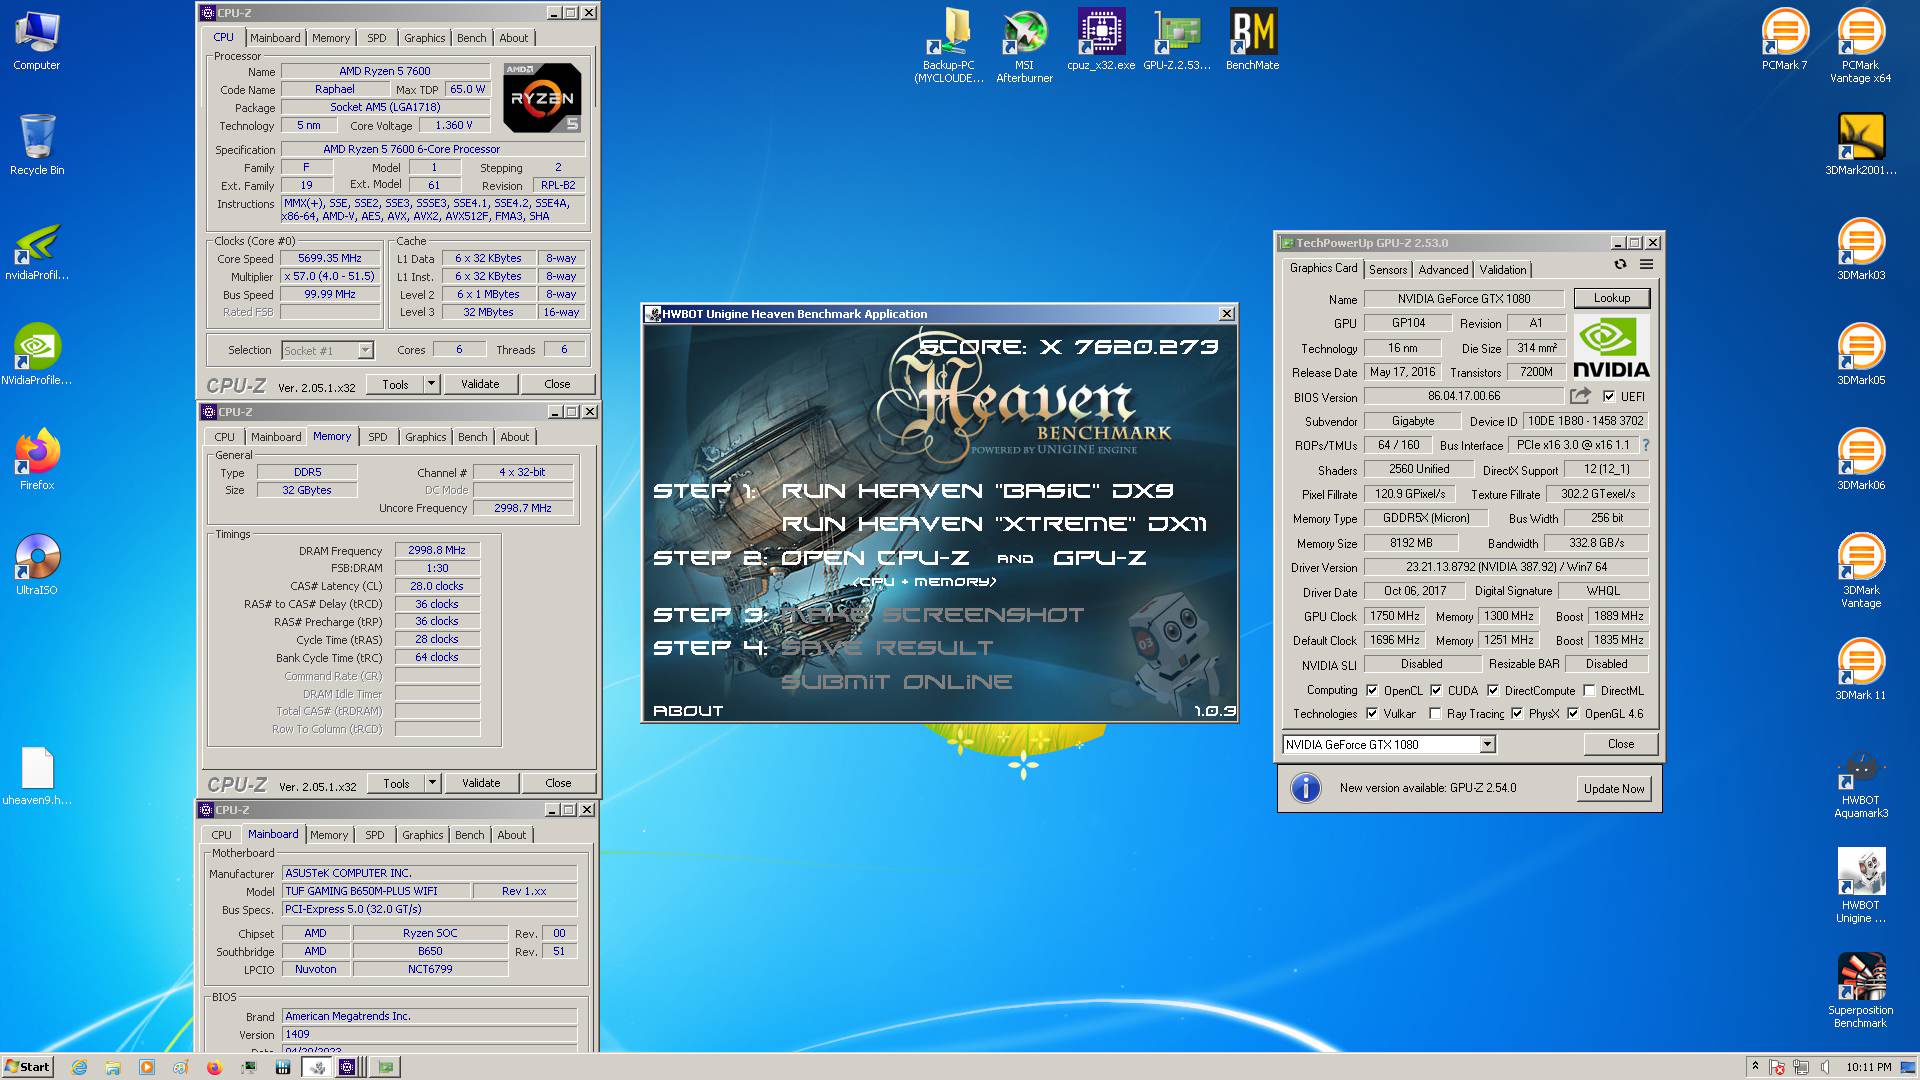Expand Tools arrow in Memory CPU-Z window
The image size is (1920, 1080).
(432, 782)
